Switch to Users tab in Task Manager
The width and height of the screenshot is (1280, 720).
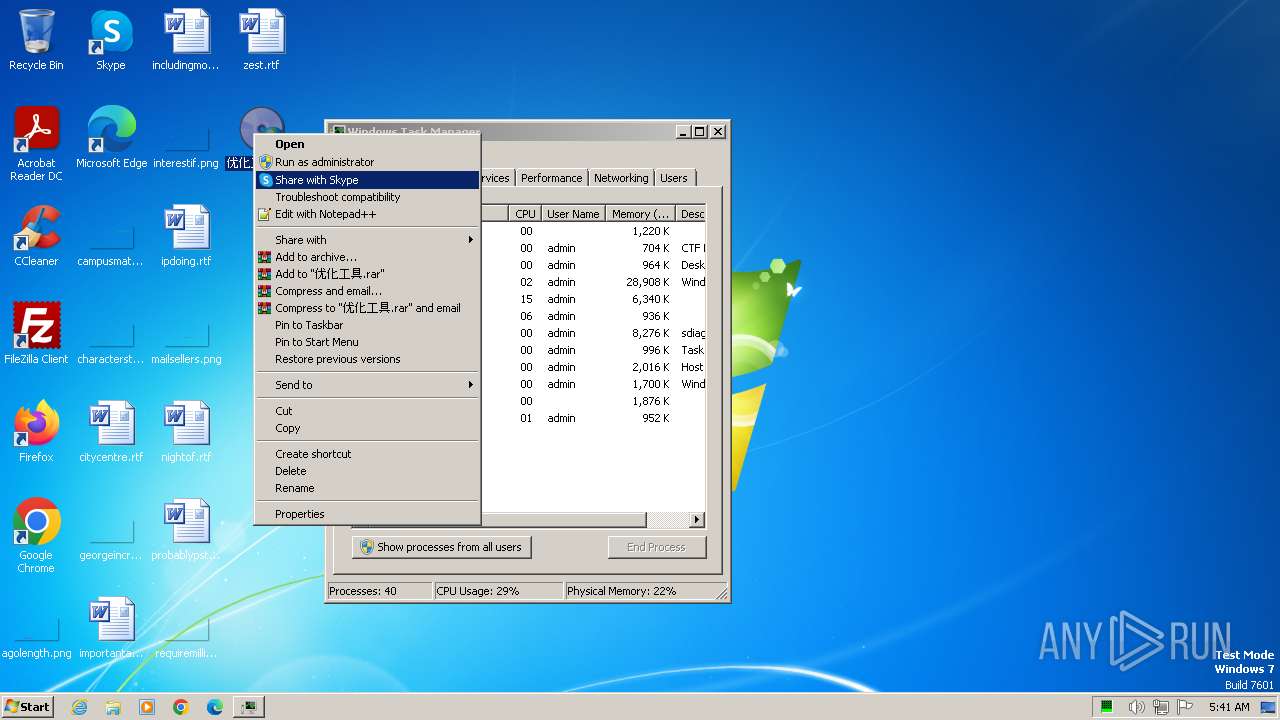pos(674,178)
